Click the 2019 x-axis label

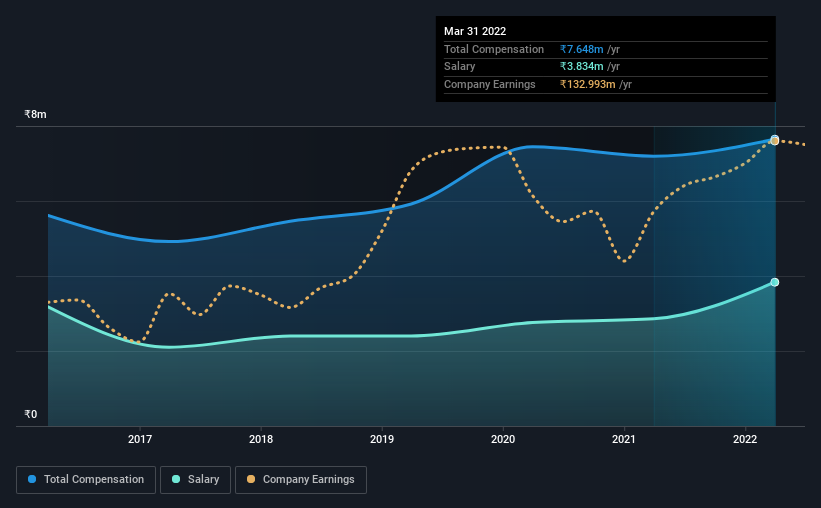pos(382,439)
